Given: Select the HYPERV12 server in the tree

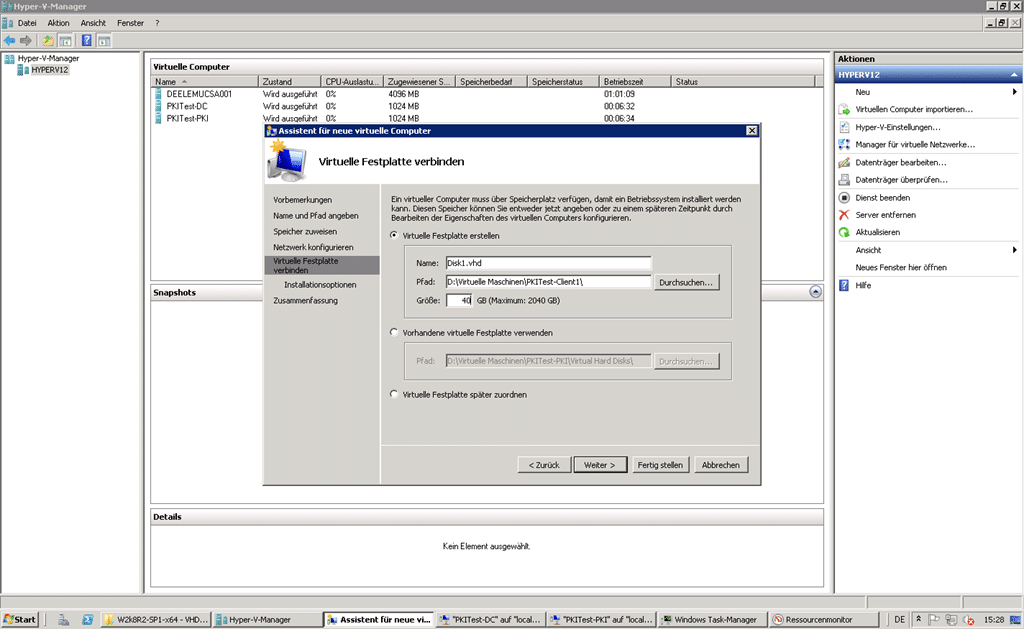Looking at the screenshot, I should [50, 71].
